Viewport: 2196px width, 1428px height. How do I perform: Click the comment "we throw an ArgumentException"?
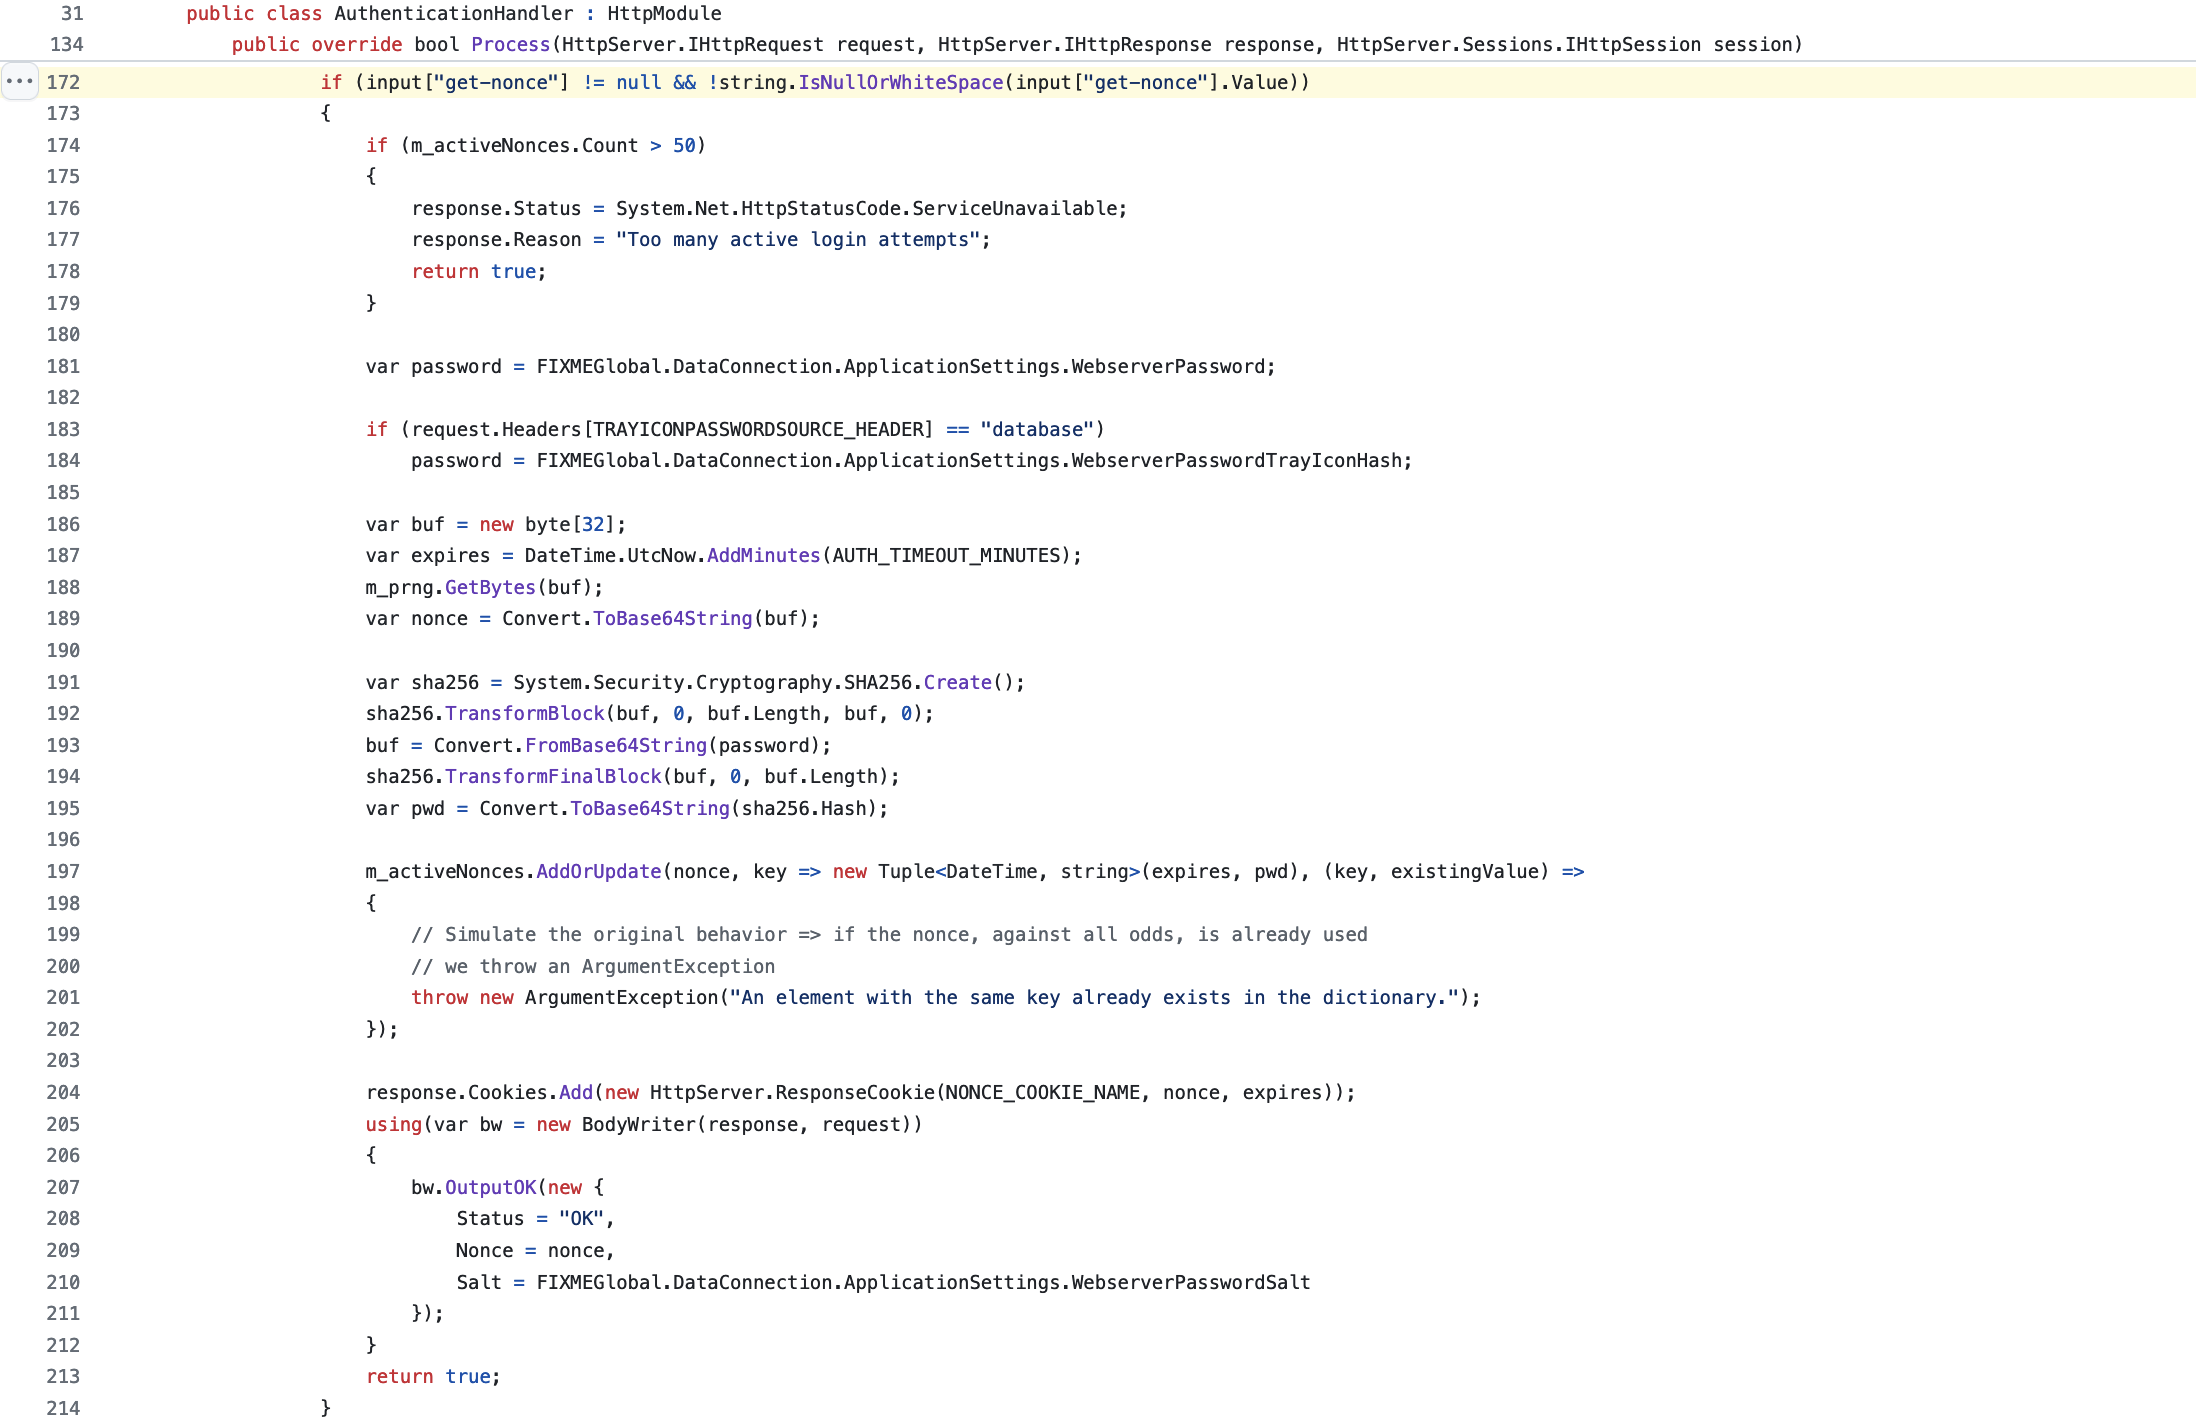pos(609,966)
